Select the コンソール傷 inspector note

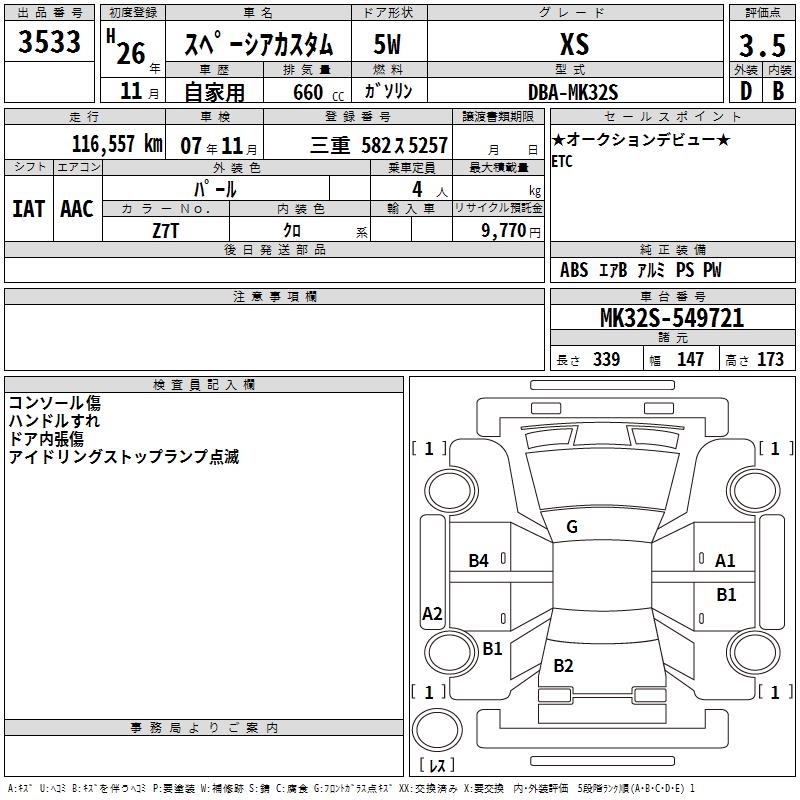click(x=55, y=403)
